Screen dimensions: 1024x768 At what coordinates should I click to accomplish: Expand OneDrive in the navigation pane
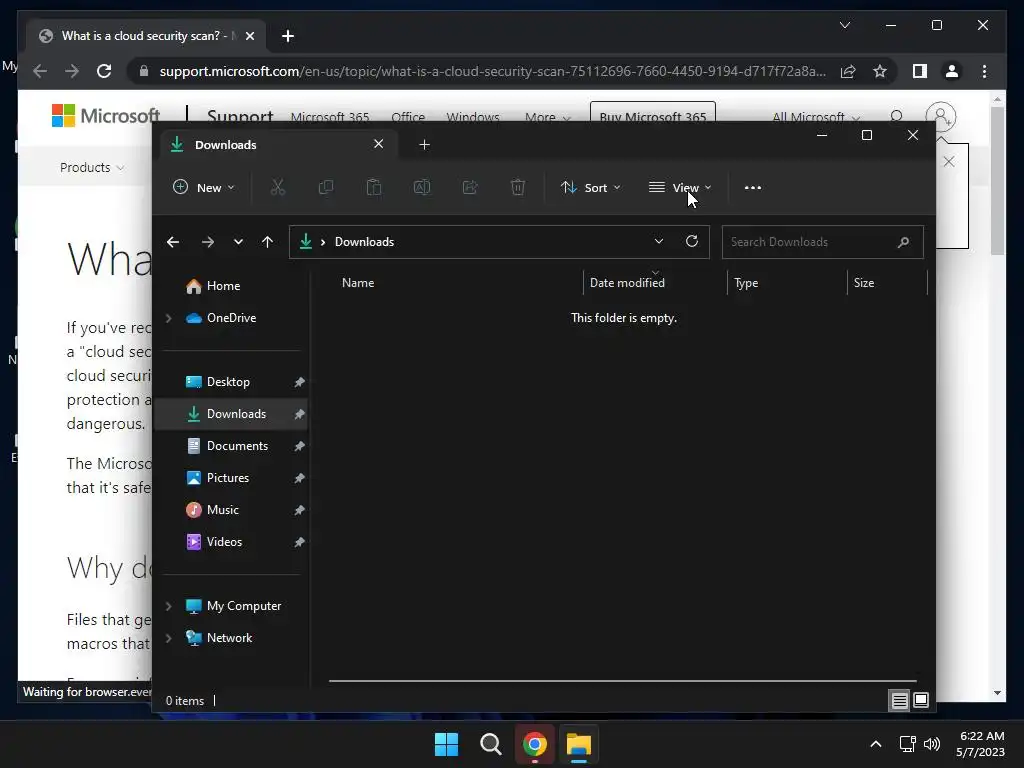coord(168,318)
